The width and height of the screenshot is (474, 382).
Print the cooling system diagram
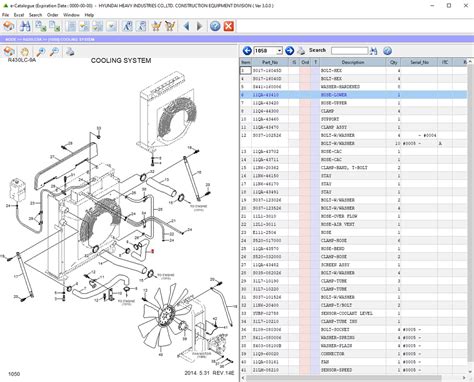click(70, 52)
